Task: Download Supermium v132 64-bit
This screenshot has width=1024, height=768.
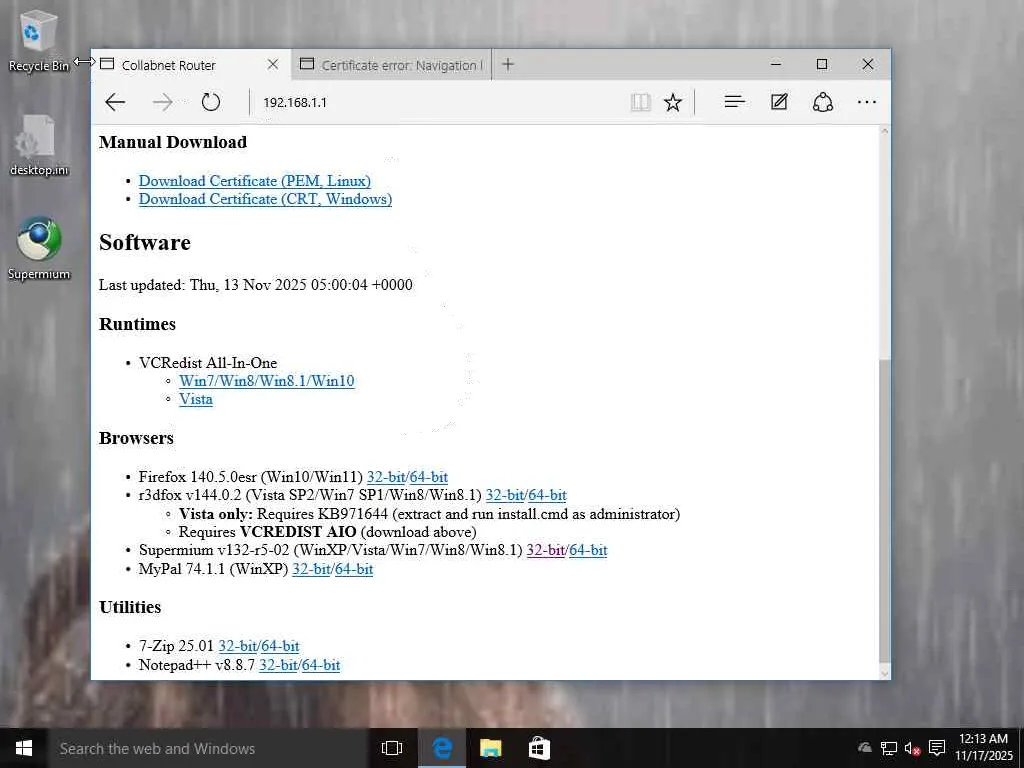Action: [588, 550]
